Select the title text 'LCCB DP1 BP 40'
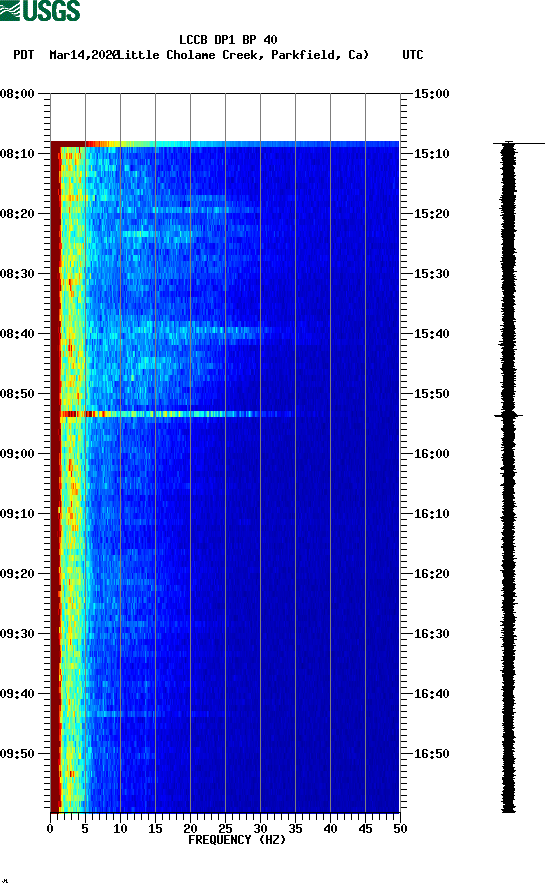This screenshot has width=552, height=892. [x=228, y=40]
